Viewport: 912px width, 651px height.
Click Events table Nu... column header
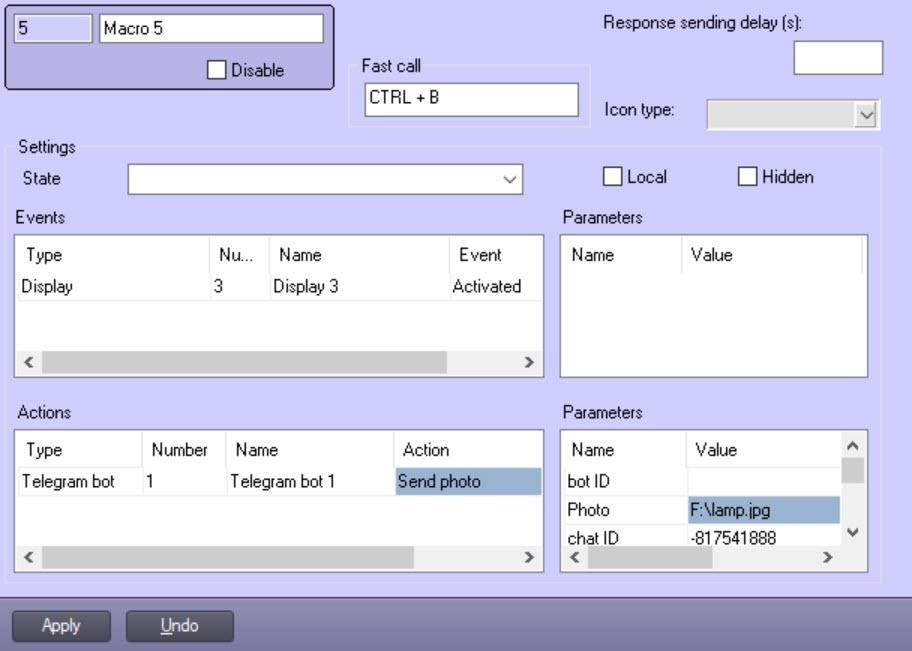240,255
